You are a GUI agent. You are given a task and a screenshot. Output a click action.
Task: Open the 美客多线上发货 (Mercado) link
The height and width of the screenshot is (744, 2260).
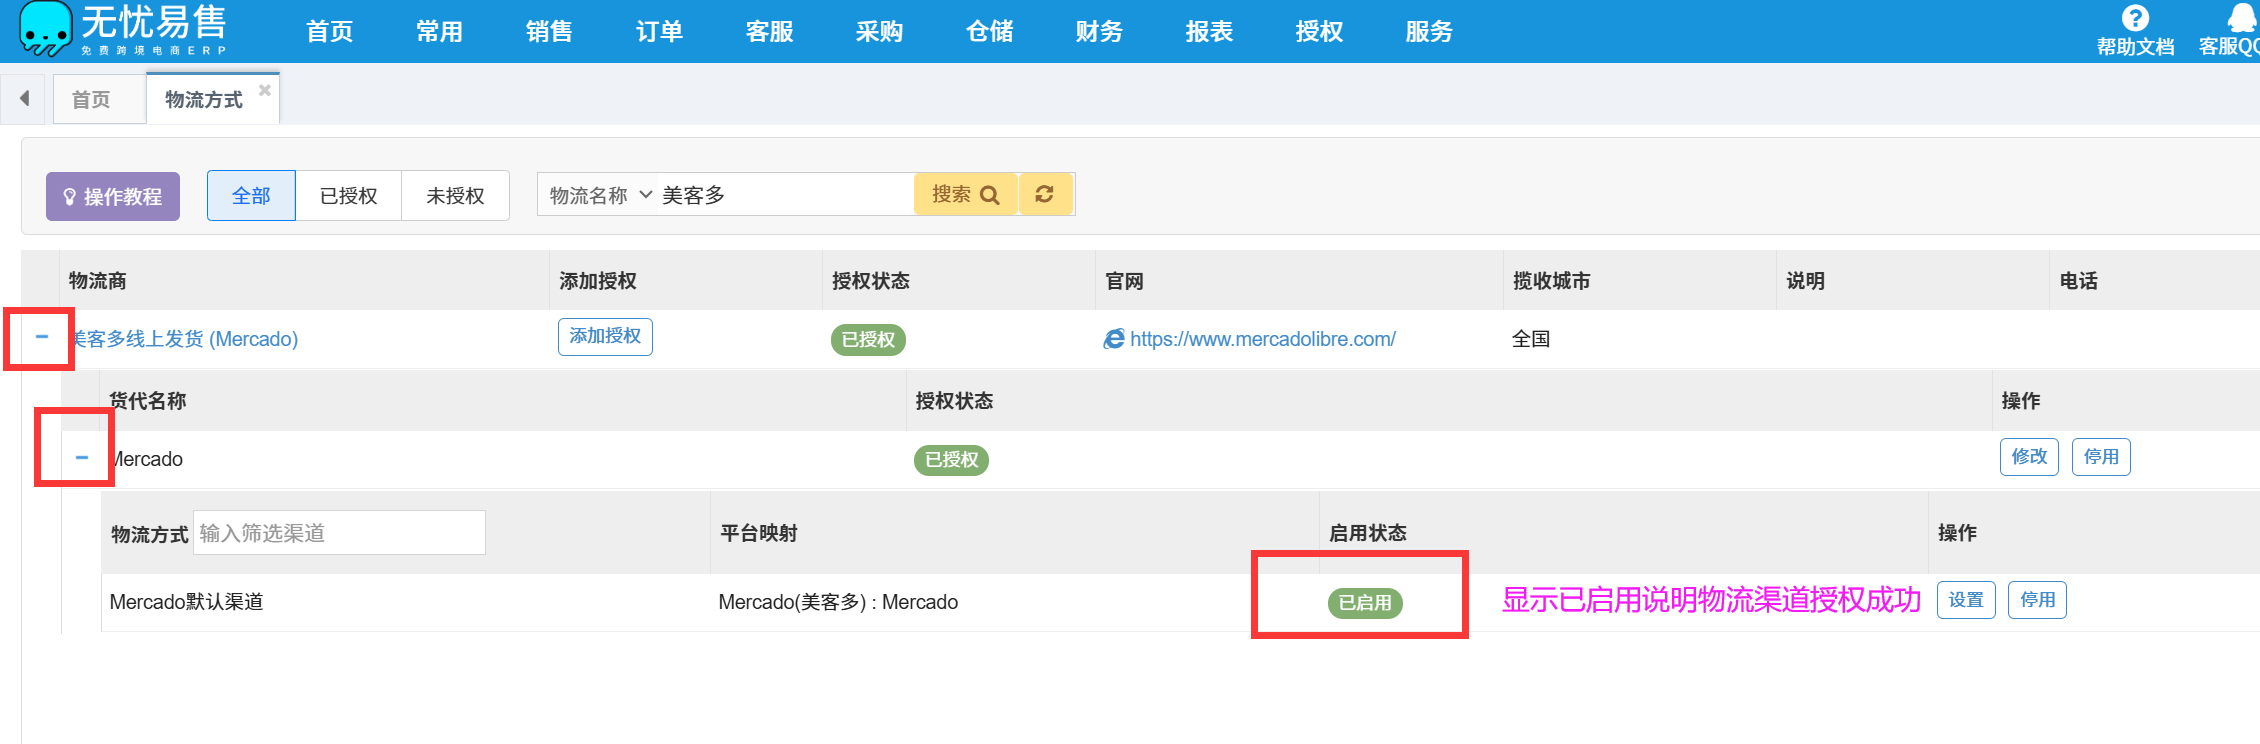click(x=184, y=339)
